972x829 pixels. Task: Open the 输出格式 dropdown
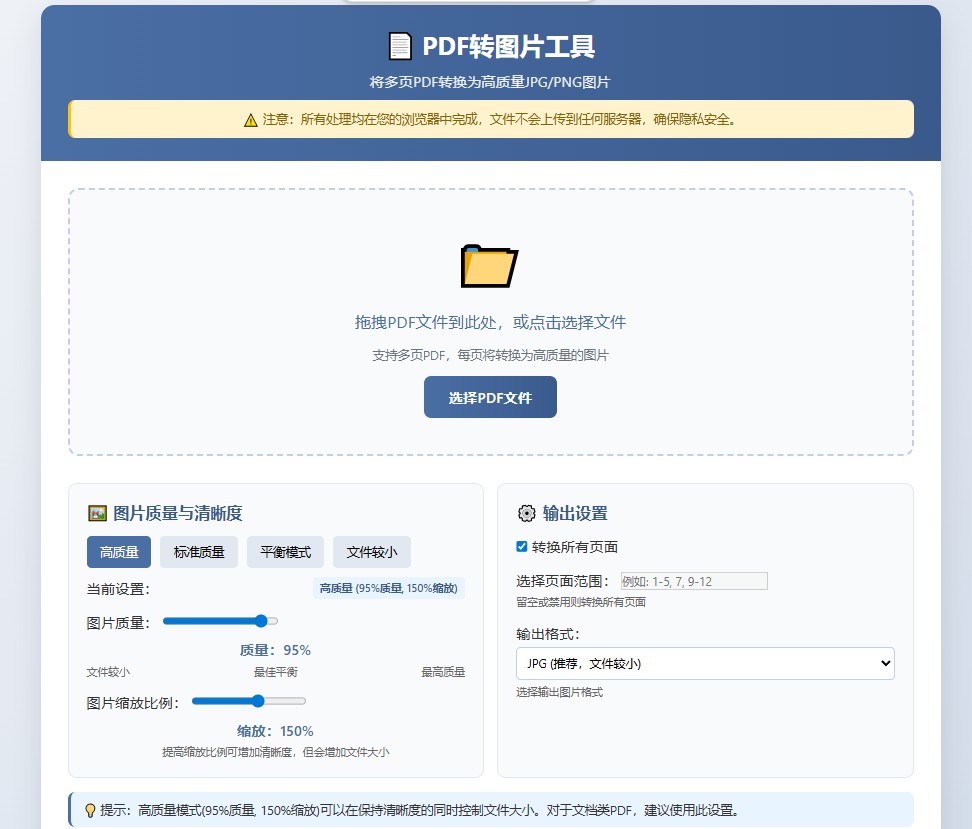tap(705, 663)
